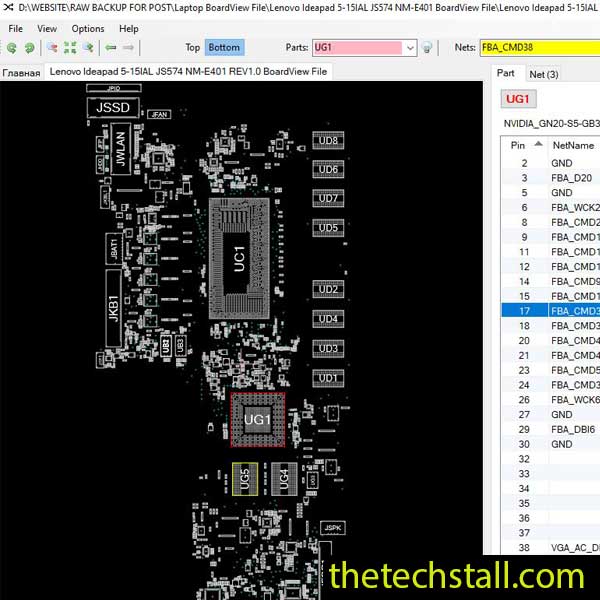Click the rotate counter-clockwise toolbar icon
600x600 pixels.
[x=12, y=47]
